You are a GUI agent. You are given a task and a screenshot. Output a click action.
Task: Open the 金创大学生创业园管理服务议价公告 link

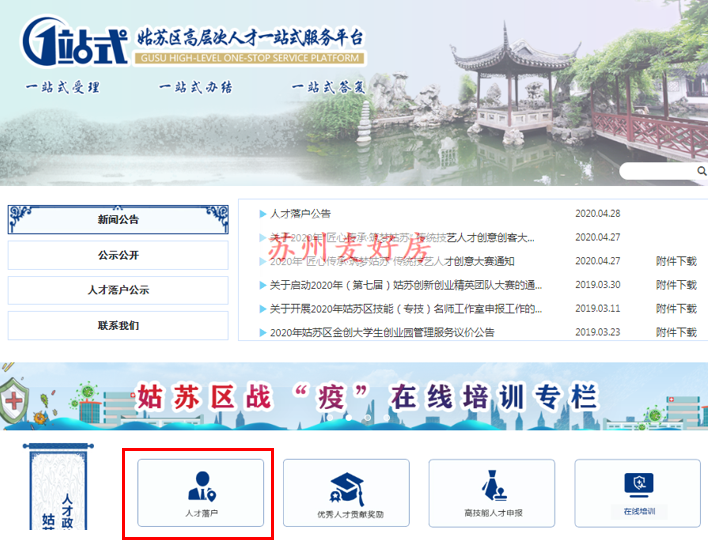click(382, 332)
